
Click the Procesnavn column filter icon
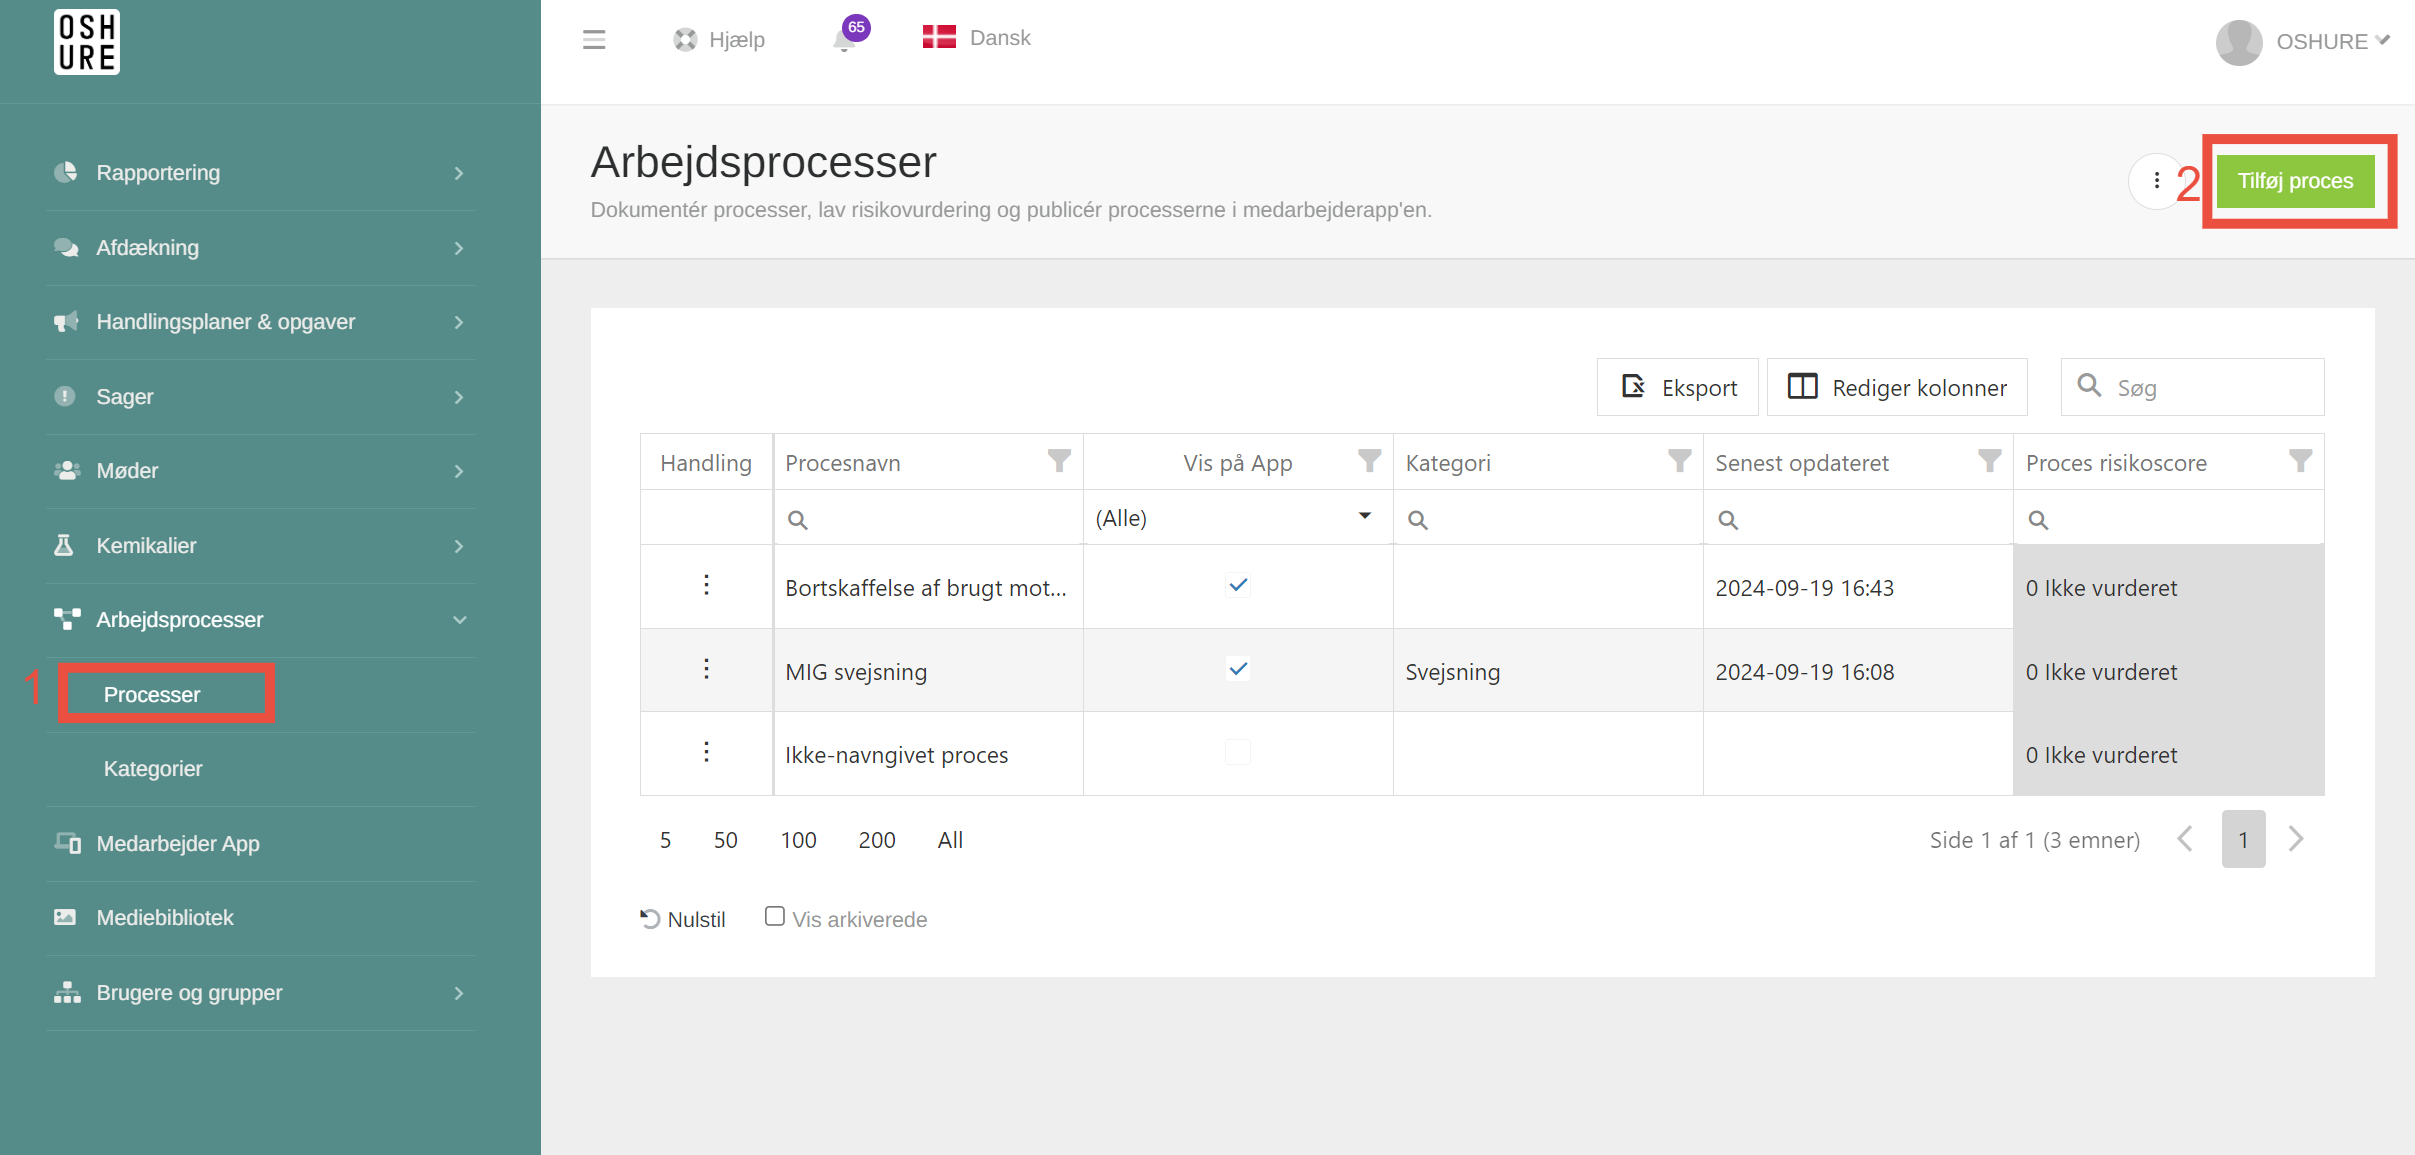point(1058,461)
